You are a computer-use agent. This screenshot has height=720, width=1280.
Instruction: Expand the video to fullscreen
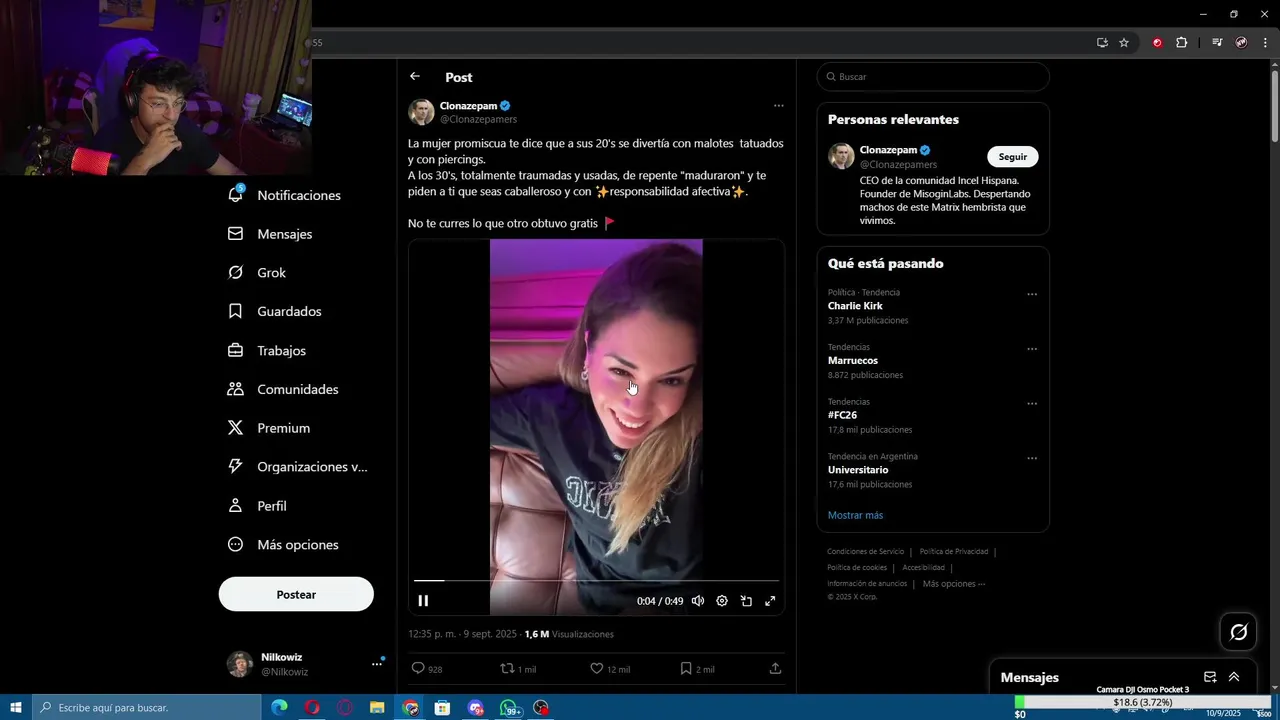pyautogui.click(x=770, y=601)
